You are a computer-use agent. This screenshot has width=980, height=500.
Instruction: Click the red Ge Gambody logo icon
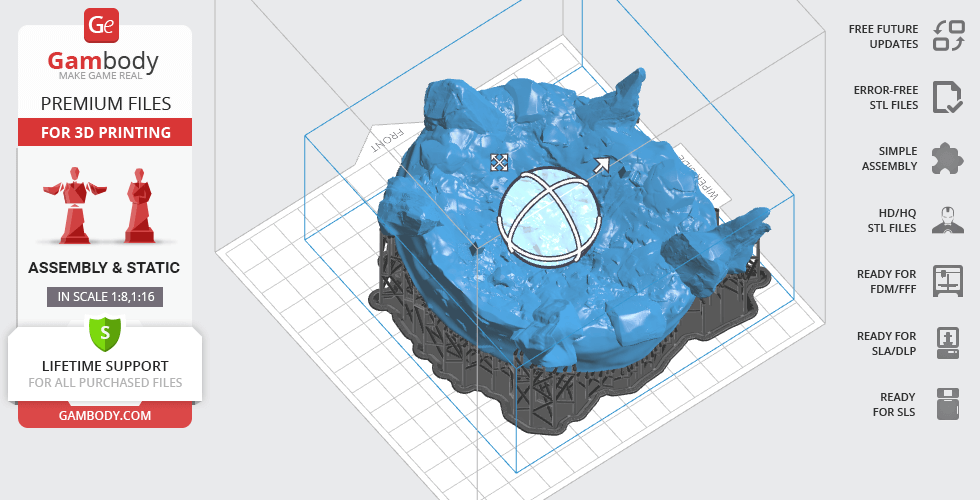(104, 25)
